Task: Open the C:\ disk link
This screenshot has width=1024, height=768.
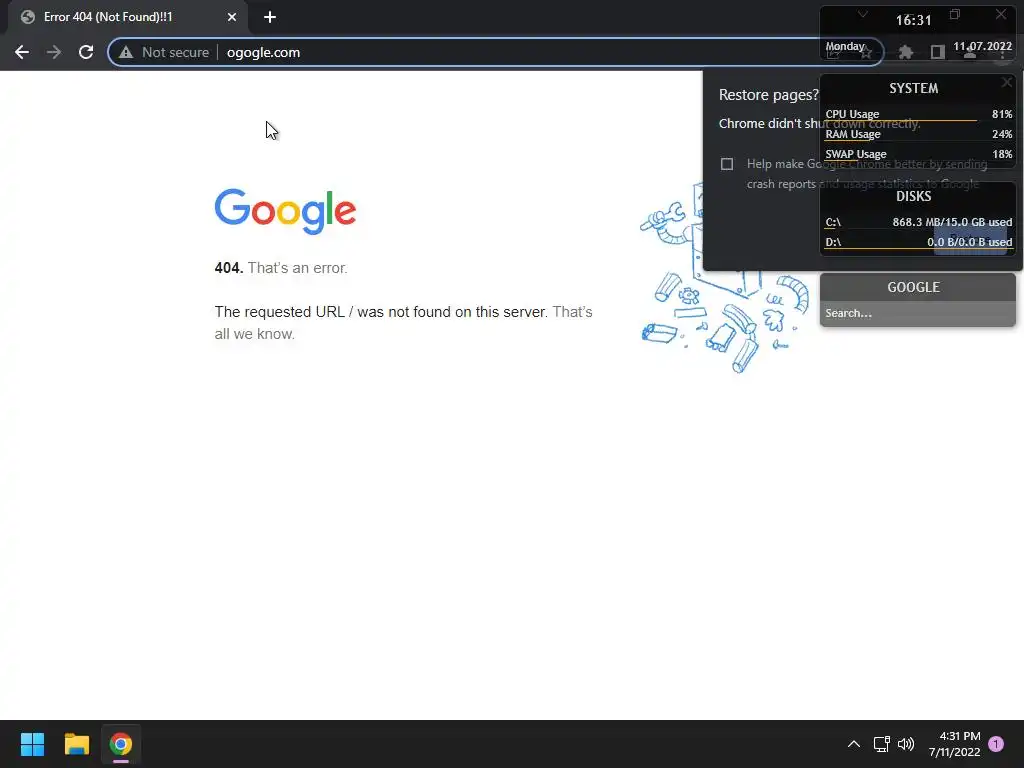Action: point(833,223)
